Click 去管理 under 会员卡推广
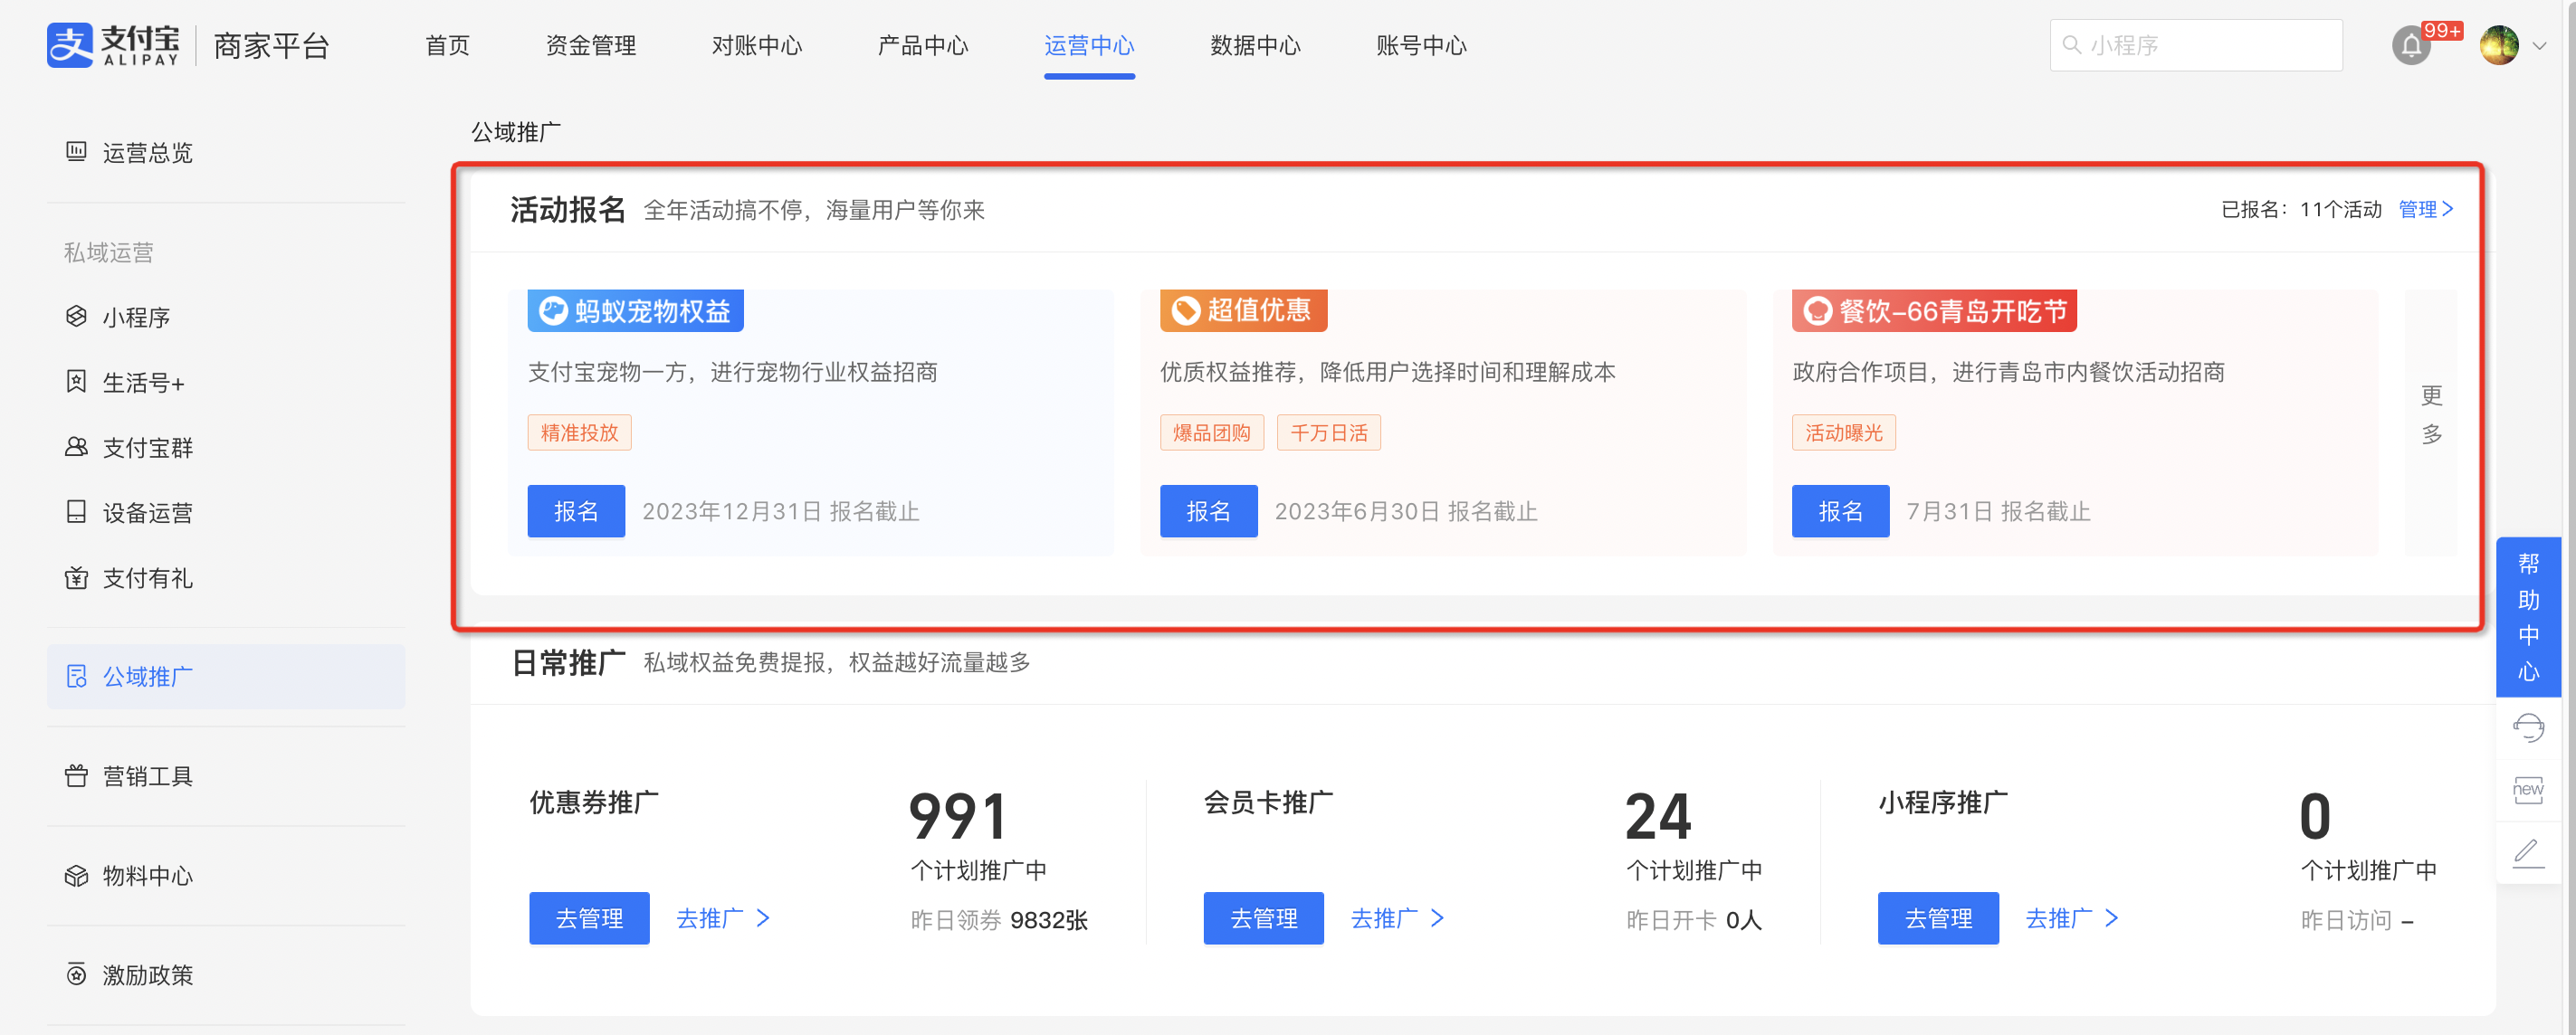Viewport: 2576px width, 1035px height. pos(1263,918)
